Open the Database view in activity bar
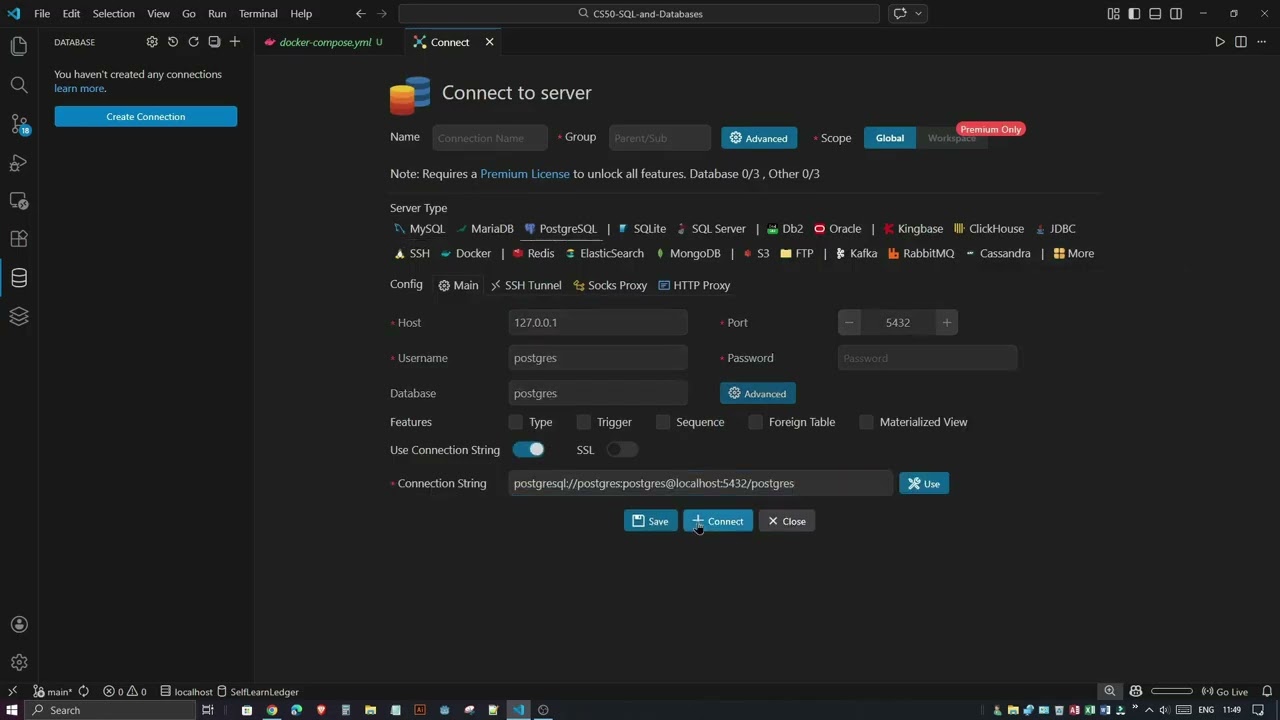This screenshot has width=1280, height=720. 18,278
